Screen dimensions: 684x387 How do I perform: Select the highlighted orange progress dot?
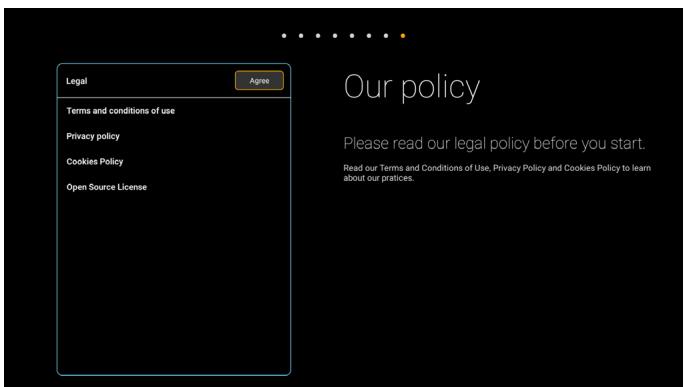pyautogui.click(x=403, y=36)
